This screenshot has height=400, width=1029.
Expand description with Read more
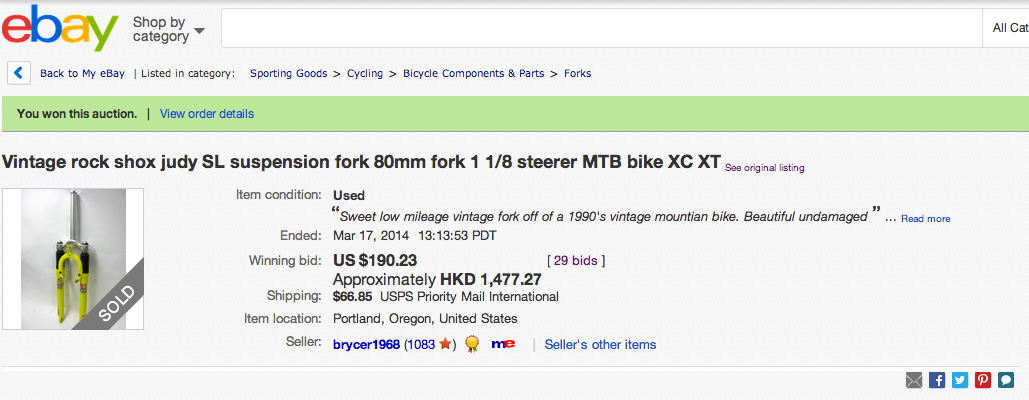(x=925, y=219)
